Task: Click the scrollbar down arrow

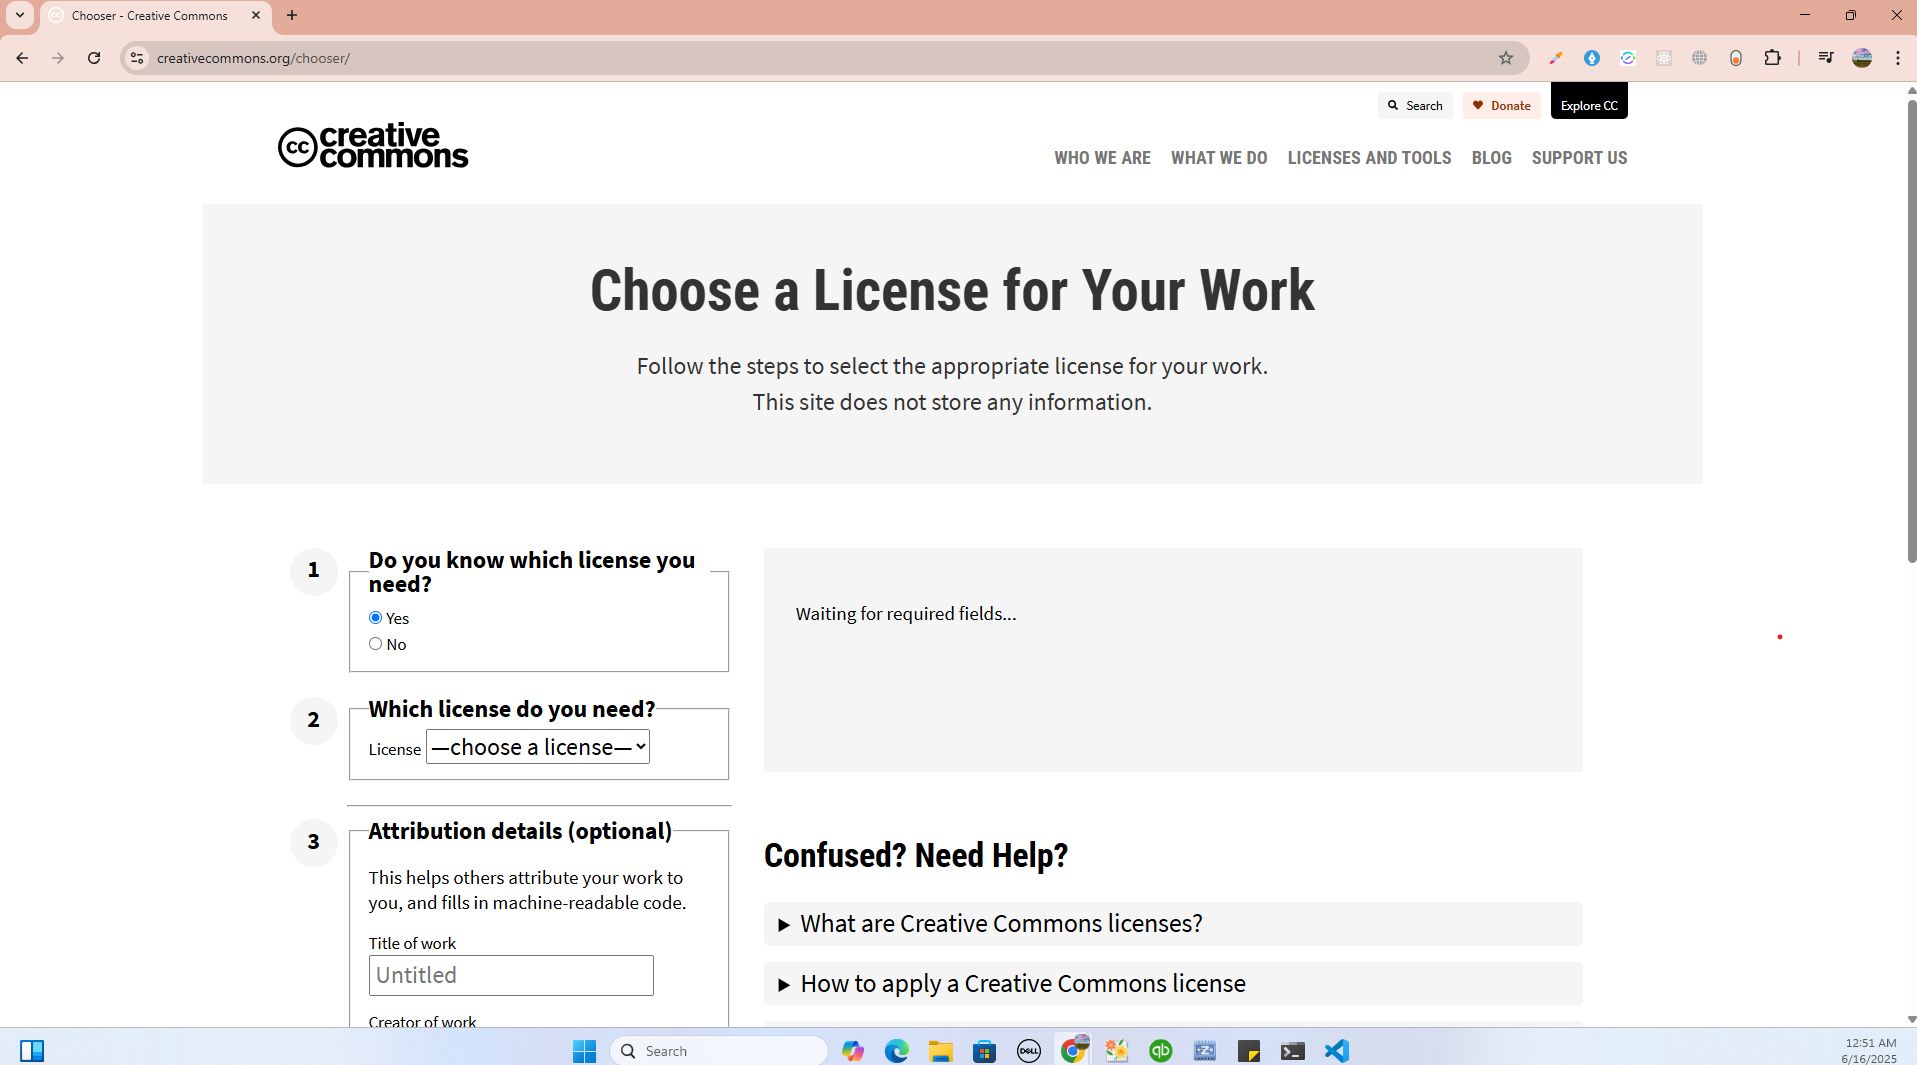Action: point(1911,1019)
